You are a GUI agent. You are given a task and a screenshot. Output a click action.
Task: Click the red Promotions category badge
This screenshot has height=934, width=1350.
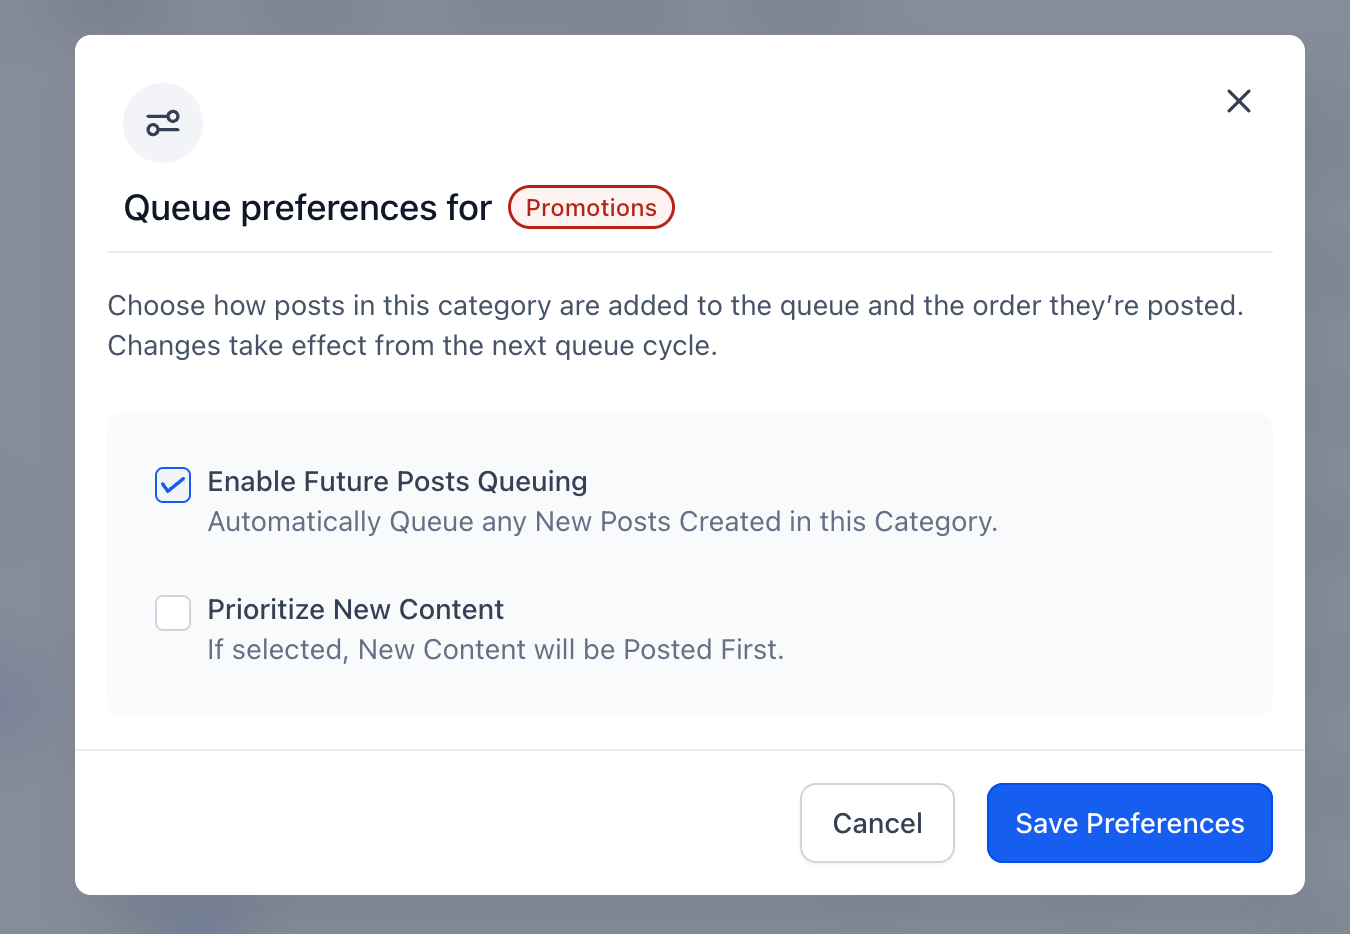pyautogui.click(x=591, y=207)
